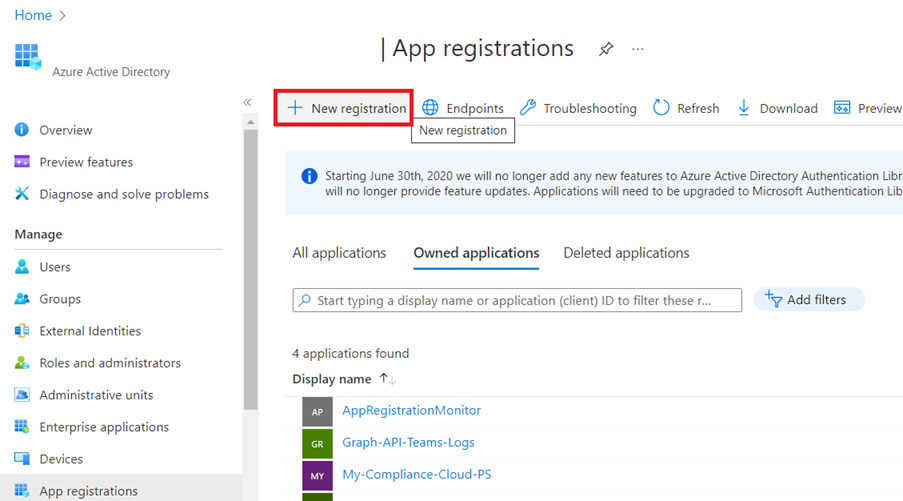Click the Users person icon
Image resolution: width=903 pixels, height=501 pixels.
pyautogui.click(x=22, y=267)
